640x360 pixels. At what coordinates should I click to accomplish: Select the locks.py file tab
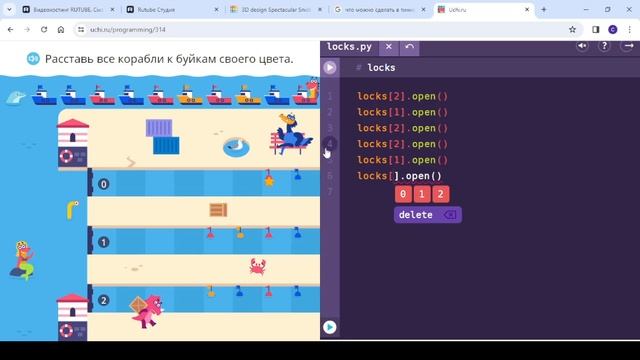click(349, 47)
